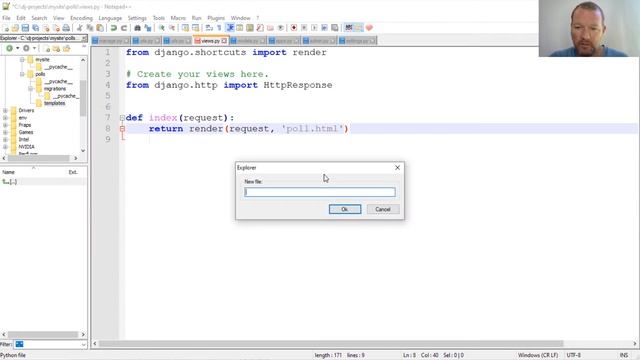The image size is (640, 360).
Task: Open the Encoding menu
Action: pyautogui.click(x=81, y=18)
